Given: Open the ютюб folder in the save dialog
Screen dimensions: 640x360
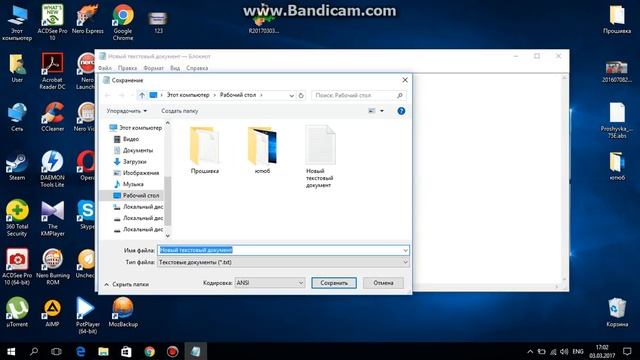Looking at the screenshot, I should (x=262, y=150).
